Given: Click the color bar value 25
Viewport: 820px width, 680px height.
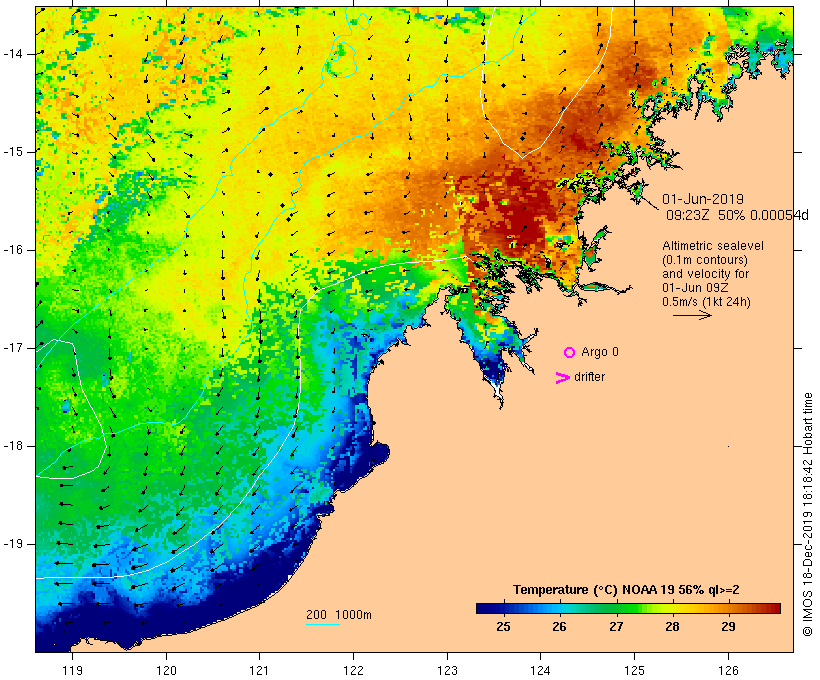Looking at the screenshot, I should [503, 626].
